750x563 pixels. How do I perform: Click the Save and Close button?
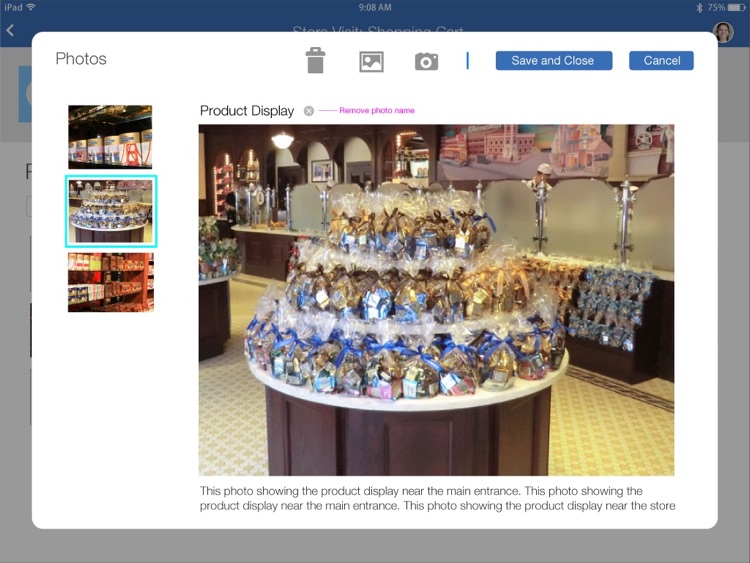554,61
